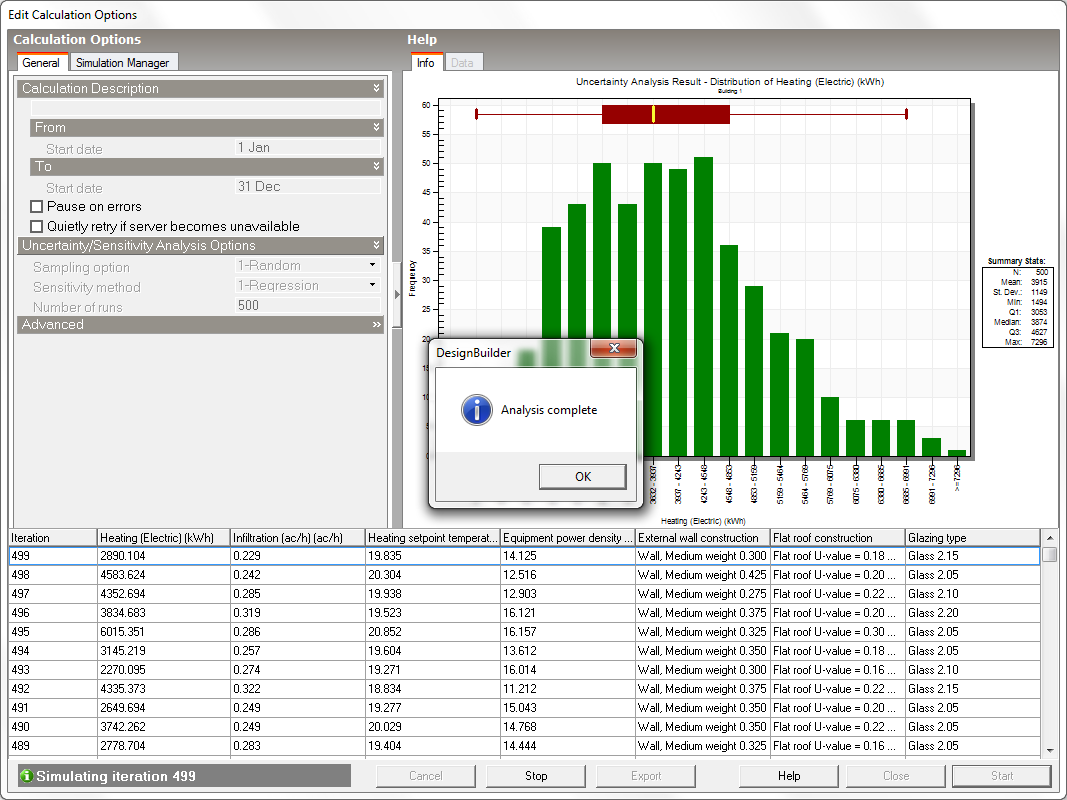Click the Help button in the bottom bar
The height and width of the screenshot is (800, 1067).
coord(788,776)
